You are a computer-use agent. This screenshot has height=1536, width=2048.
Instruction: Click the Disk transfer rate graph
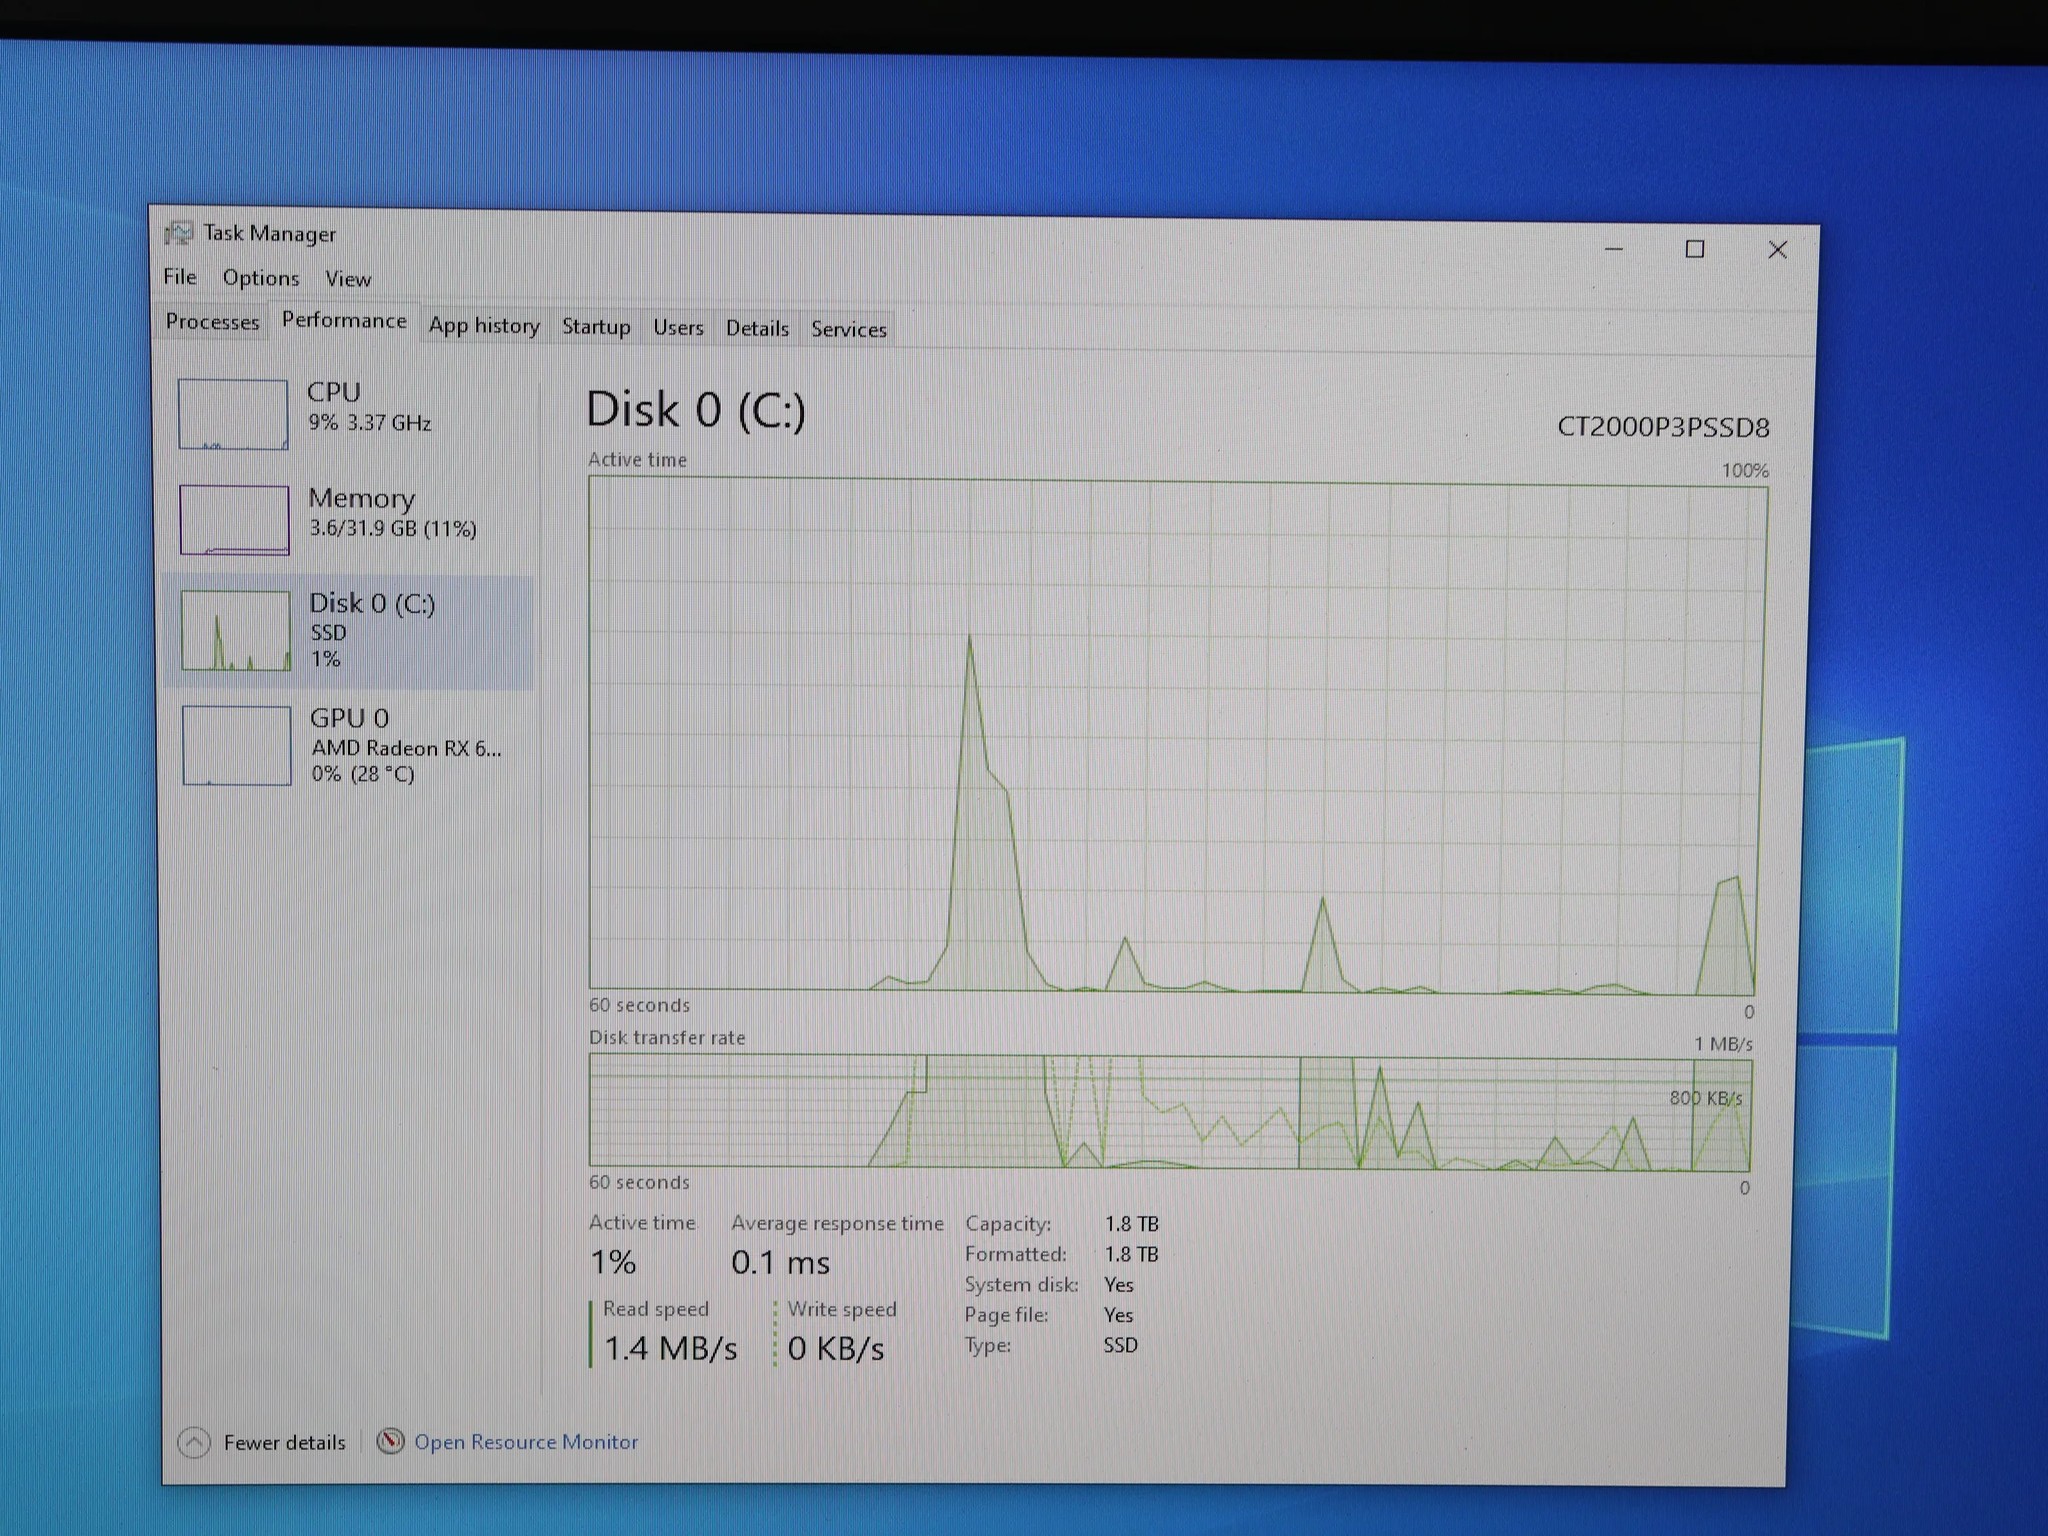pos(1169,1112)
